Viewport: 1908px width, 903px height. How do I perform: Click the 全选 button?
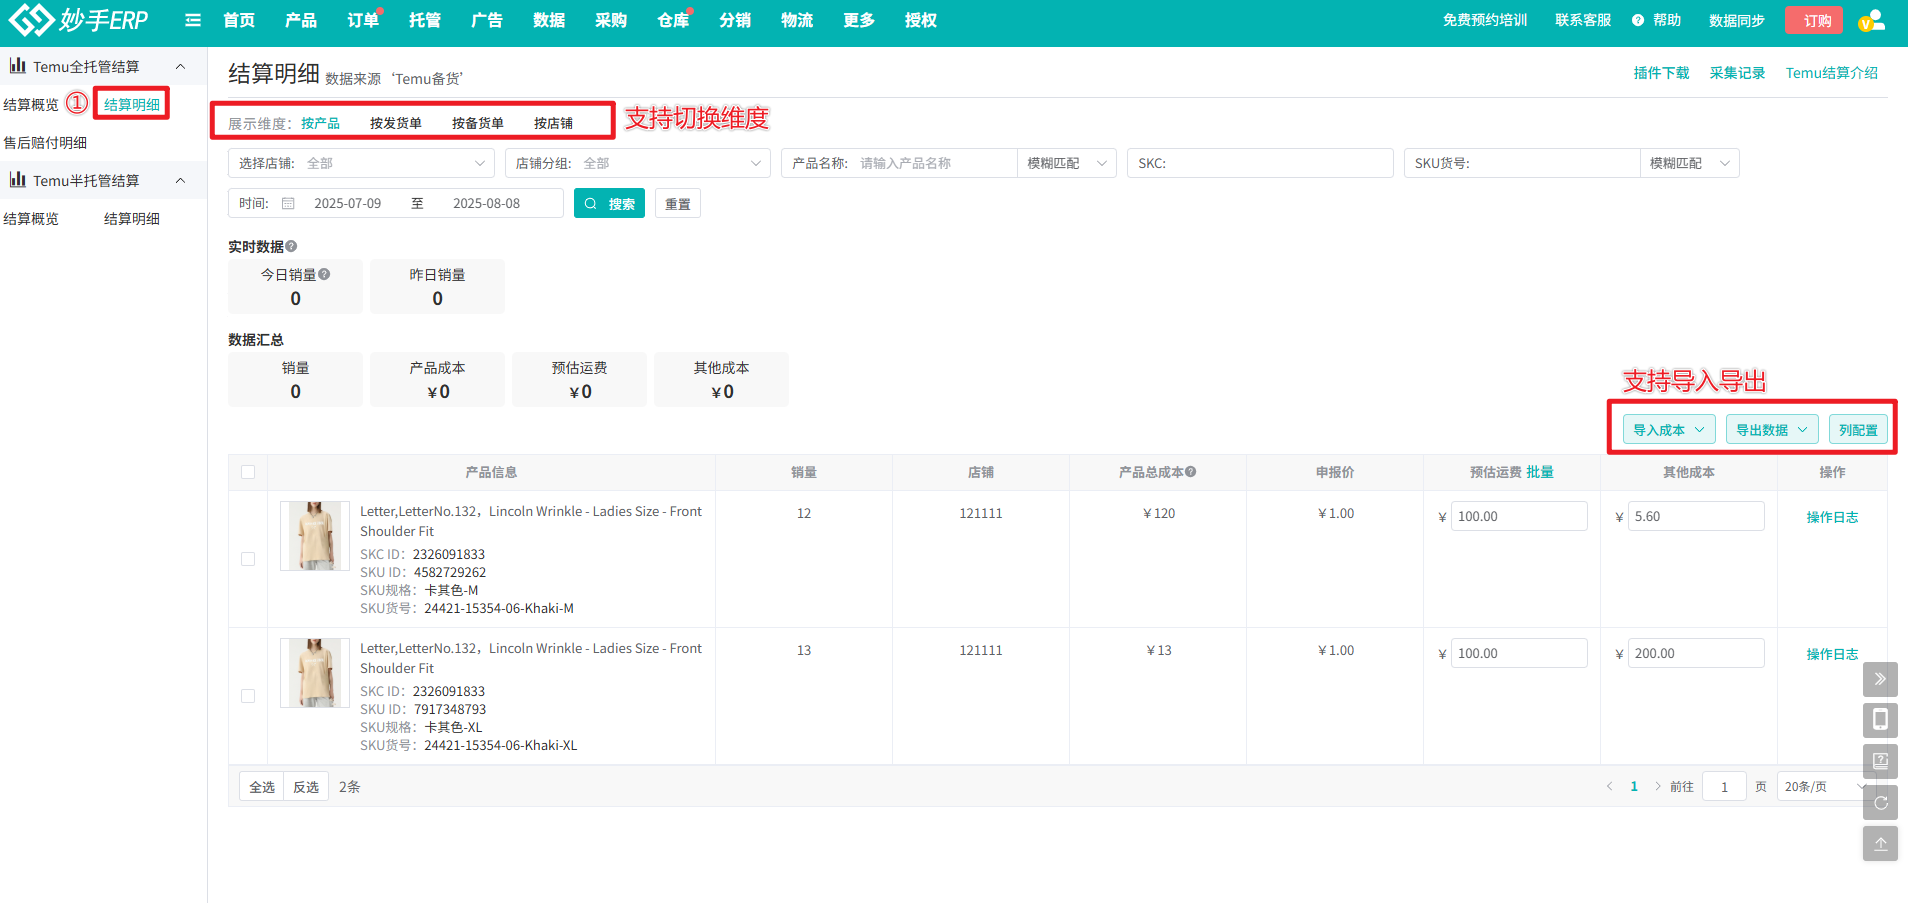262,787
